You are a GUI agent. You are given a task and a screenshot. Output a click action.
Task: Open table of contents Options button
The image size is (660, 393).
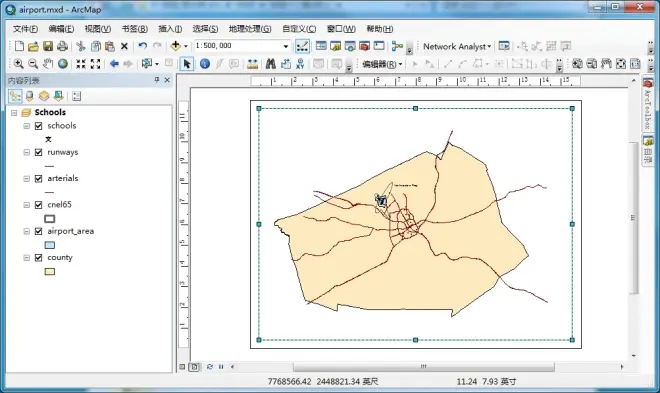pos(76,96)
